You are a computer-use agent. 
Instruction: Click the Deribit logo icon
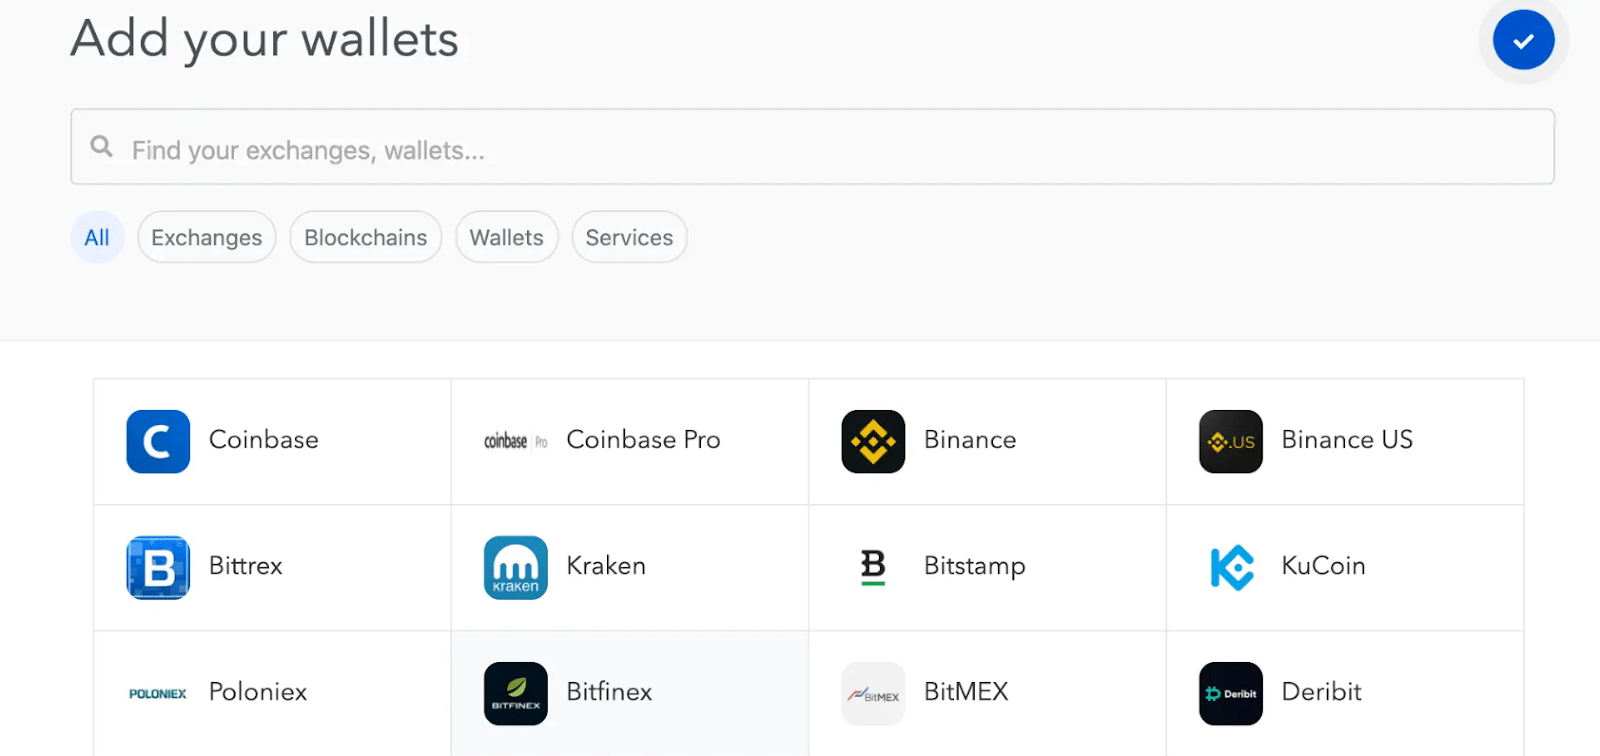pyautogui.click(x=1231, y=693)
